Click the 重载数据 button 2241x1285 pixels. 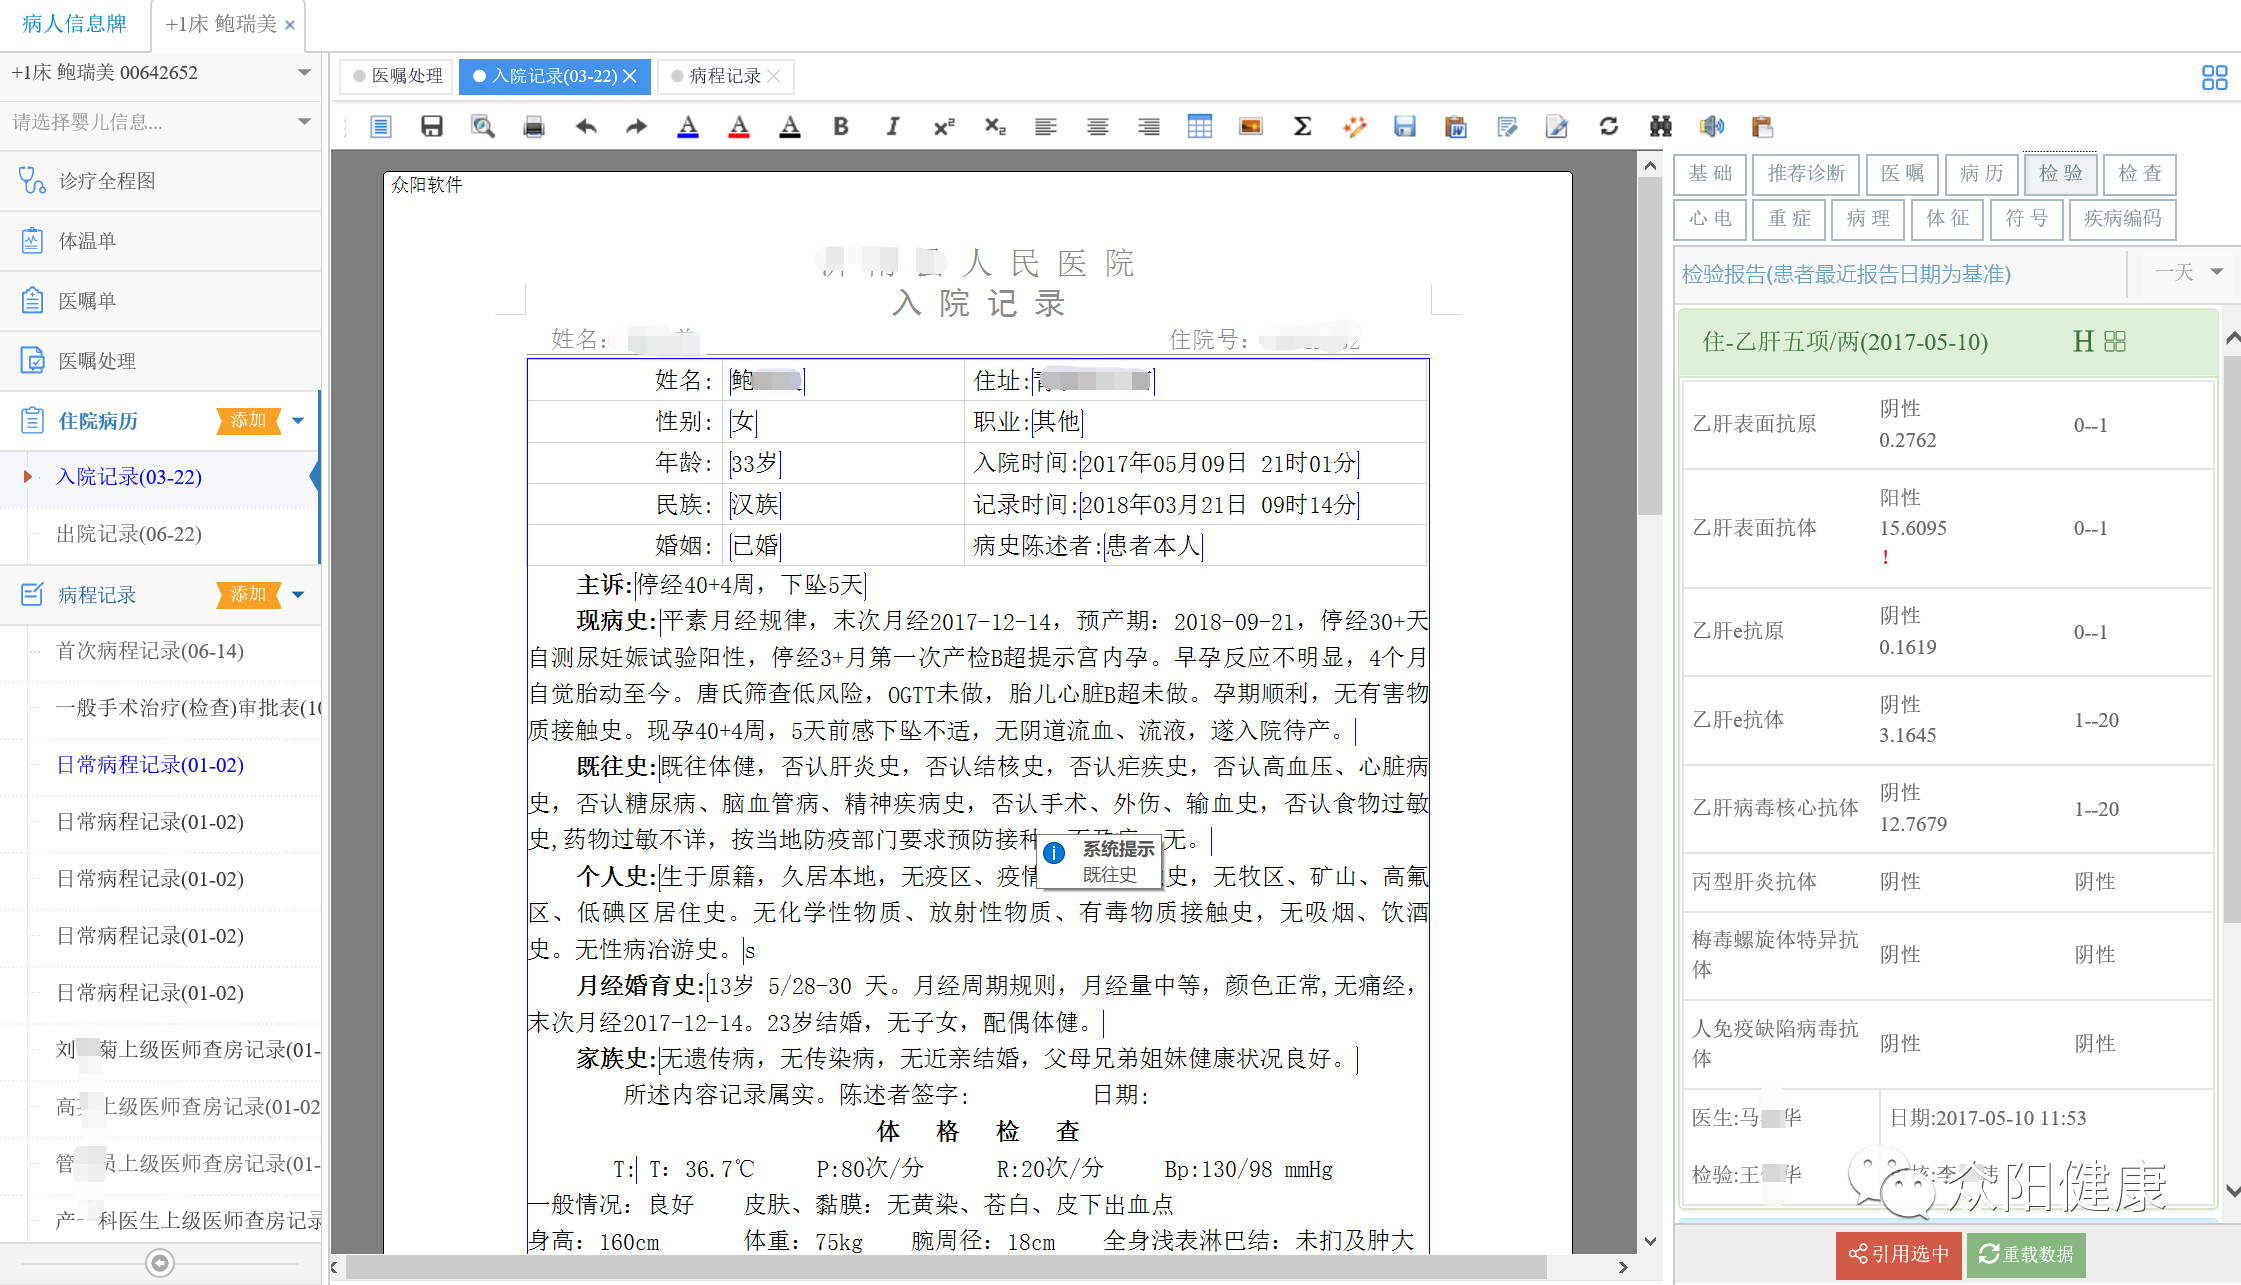coord(2026,1254)
